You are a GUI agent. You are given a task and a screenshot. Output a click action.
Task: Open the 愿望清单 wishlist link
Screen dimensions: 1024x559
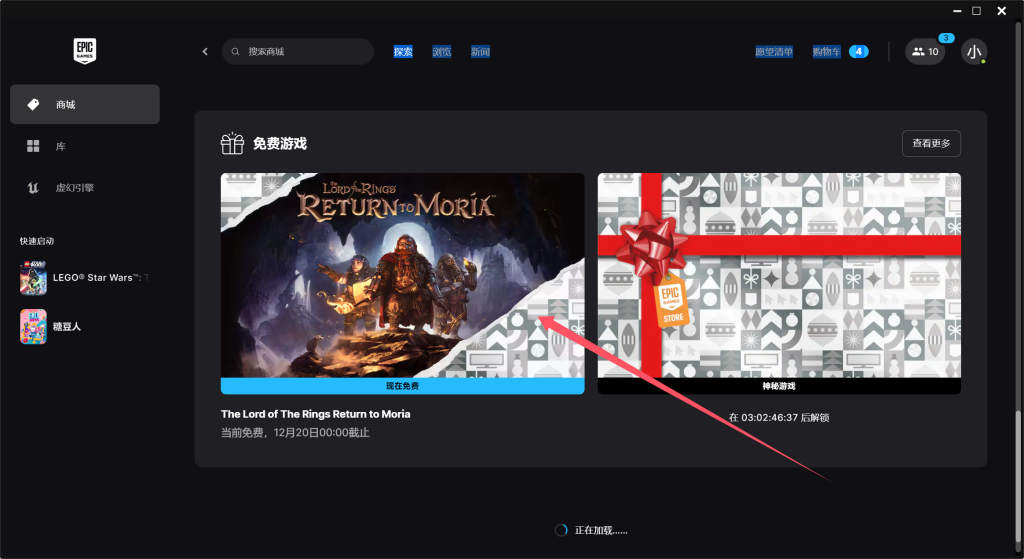(774, 52)
